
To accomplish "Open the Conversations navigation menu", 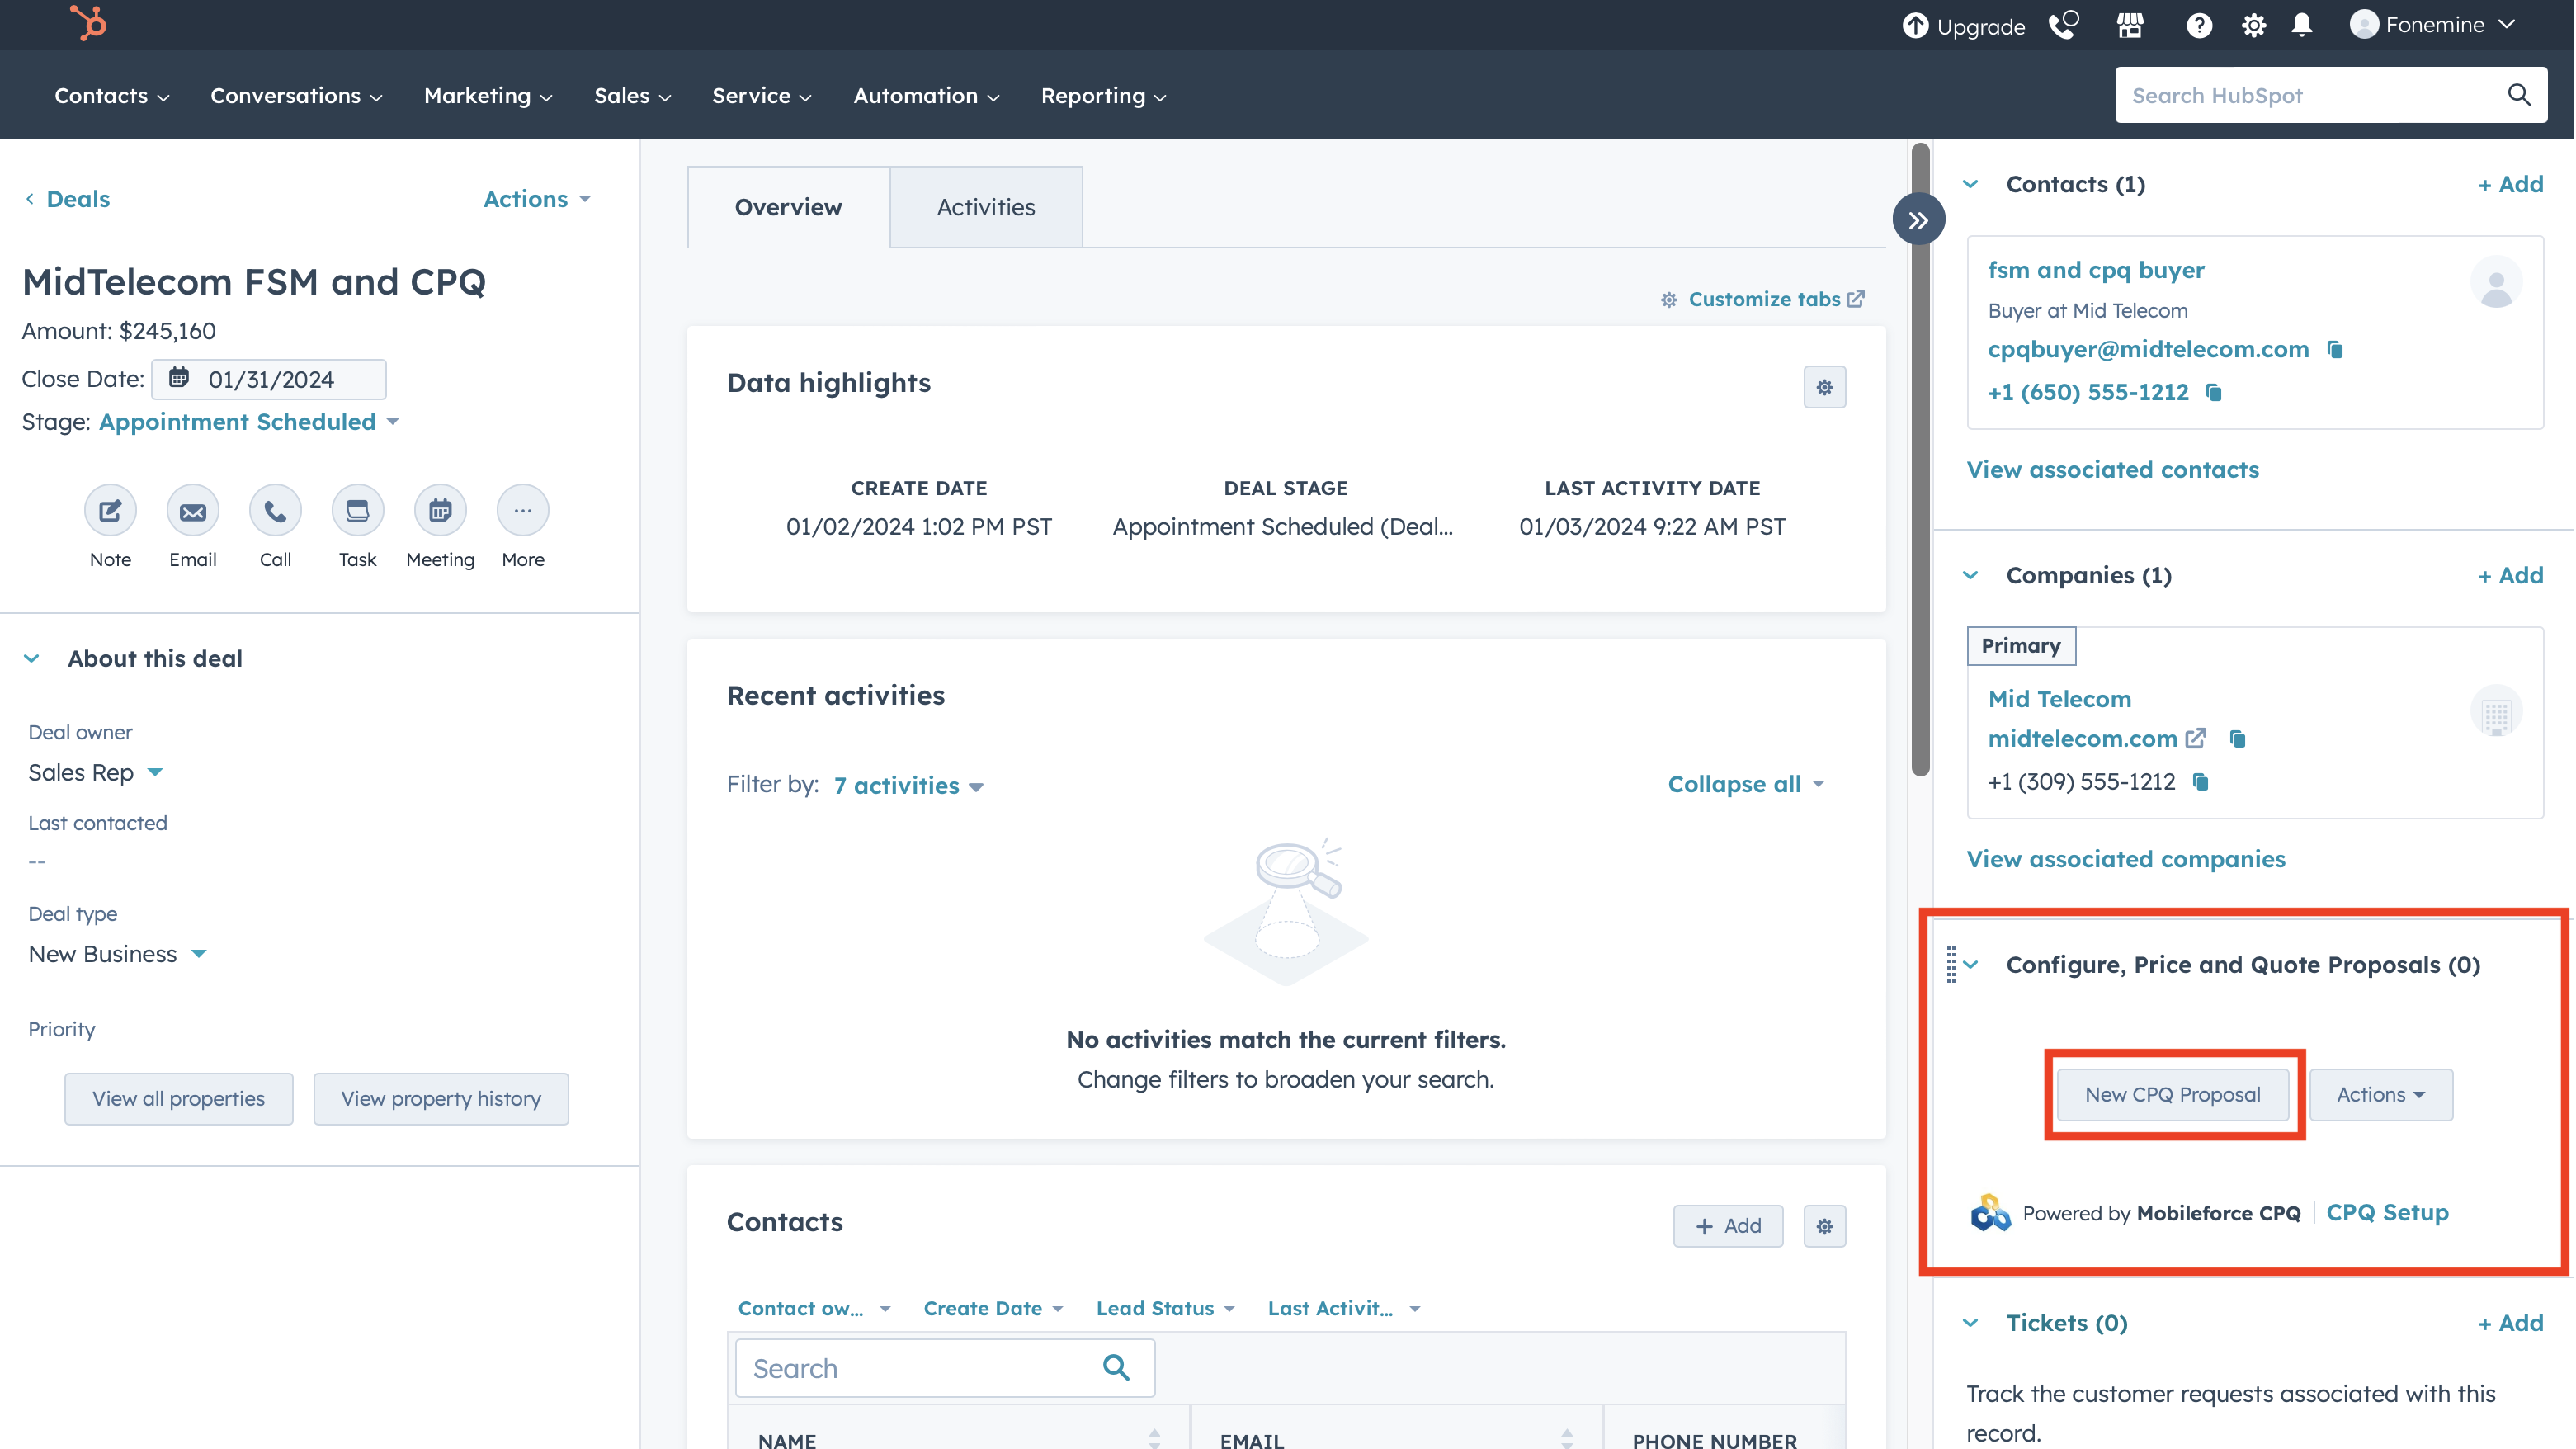I will coord(296,96).
